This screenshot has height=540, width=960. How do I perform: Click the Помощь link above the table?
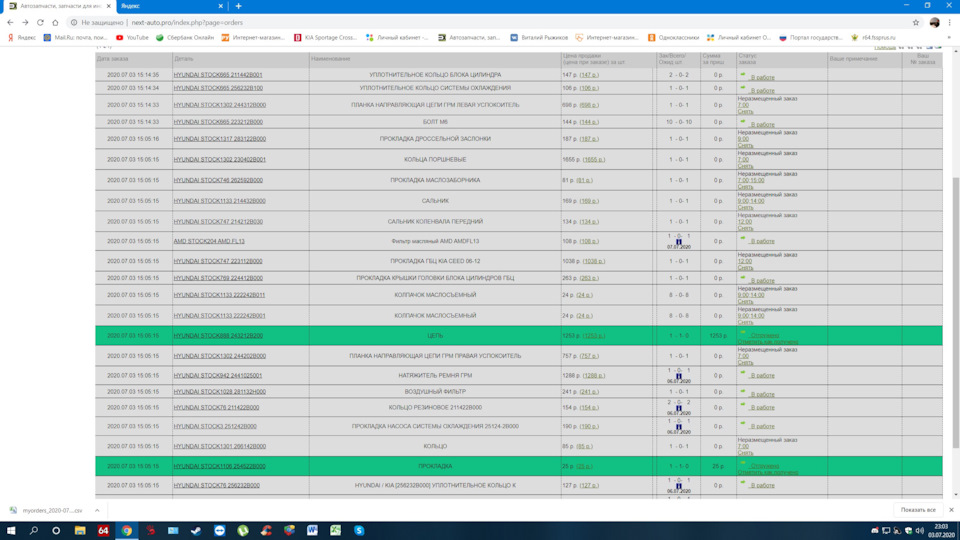885,47
